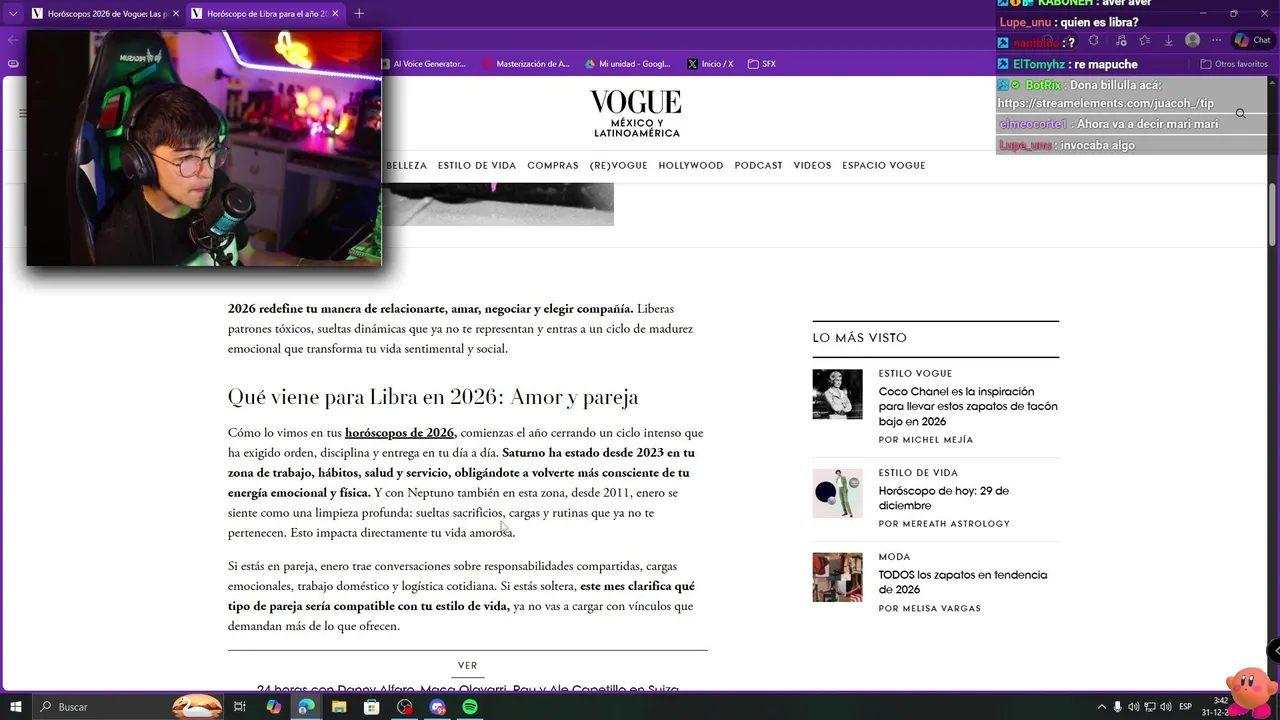Open ESTILO VOGUE category label
The height and width of the screenshot is (720, 1280).
(x=915, y=374)
